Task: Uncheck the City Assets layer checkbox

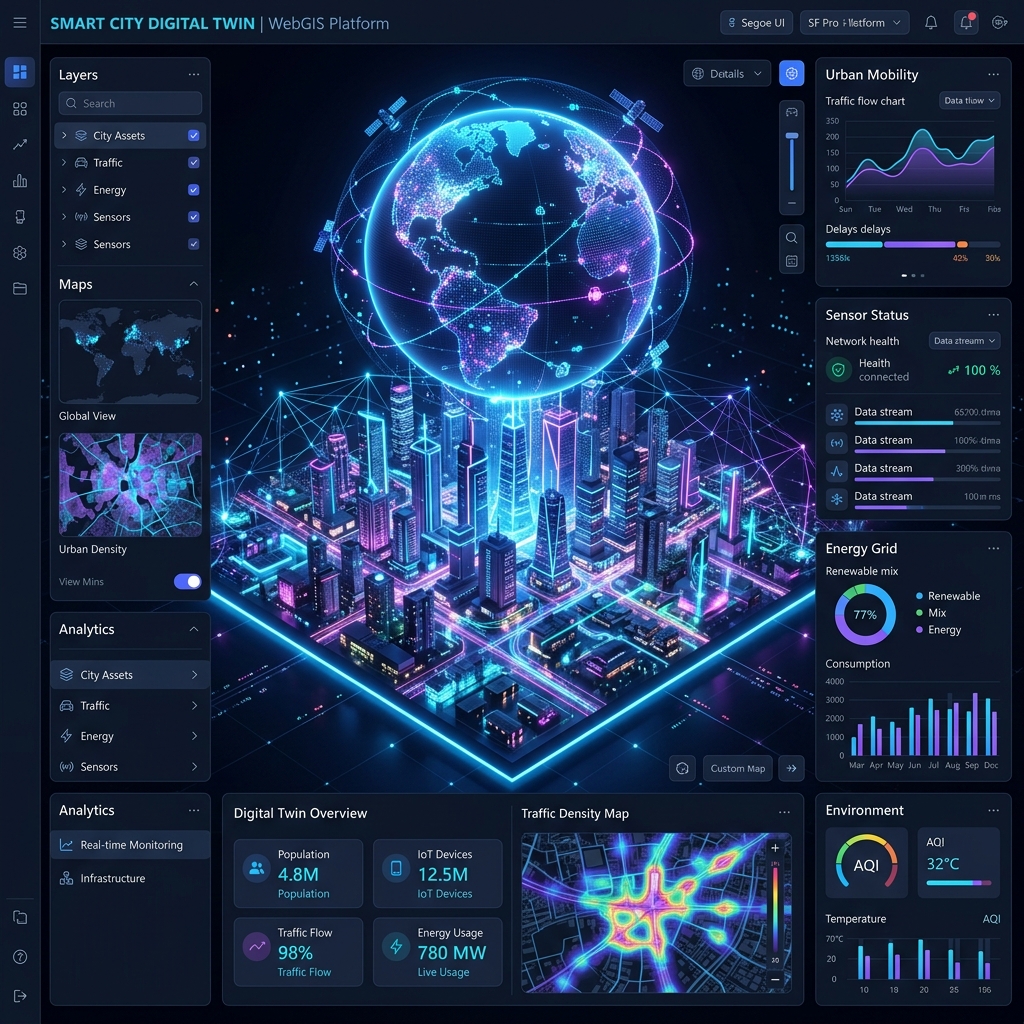Action: (x=193, y=135)
